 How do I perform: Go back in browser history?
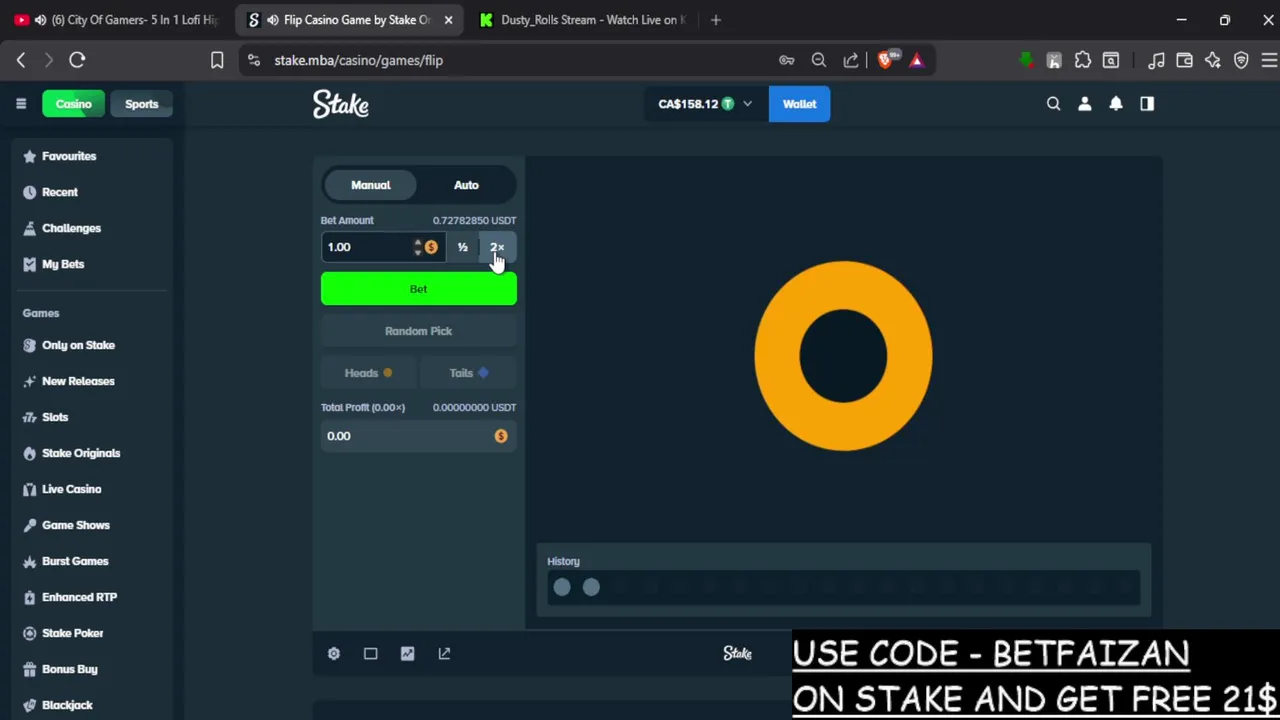click(21, 60)
